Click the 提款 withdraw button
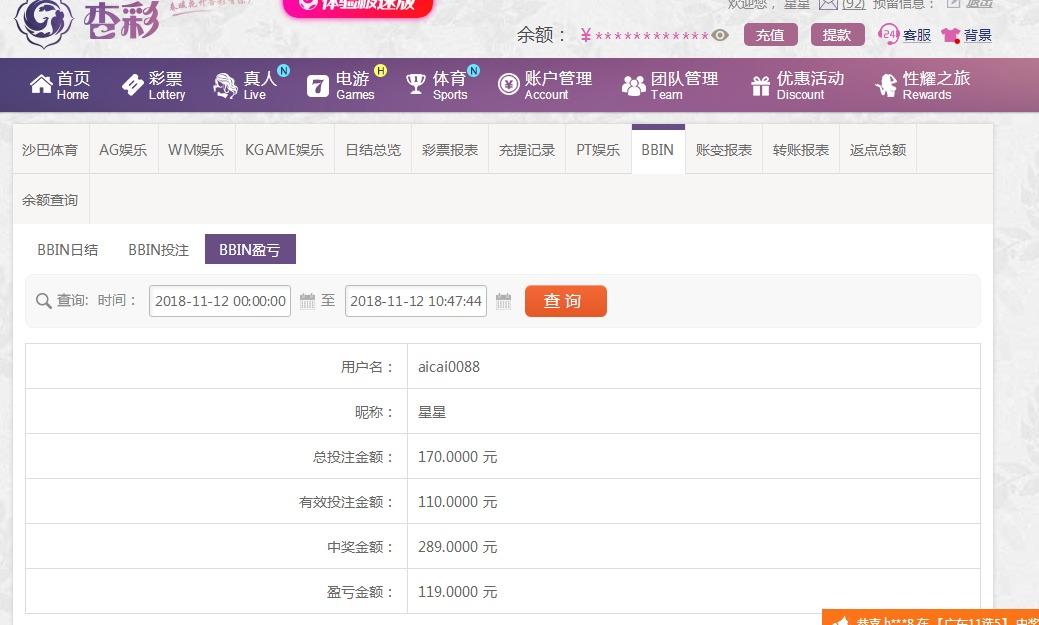The width and height of the screenshot is (1039, 625). click(837, 35)
